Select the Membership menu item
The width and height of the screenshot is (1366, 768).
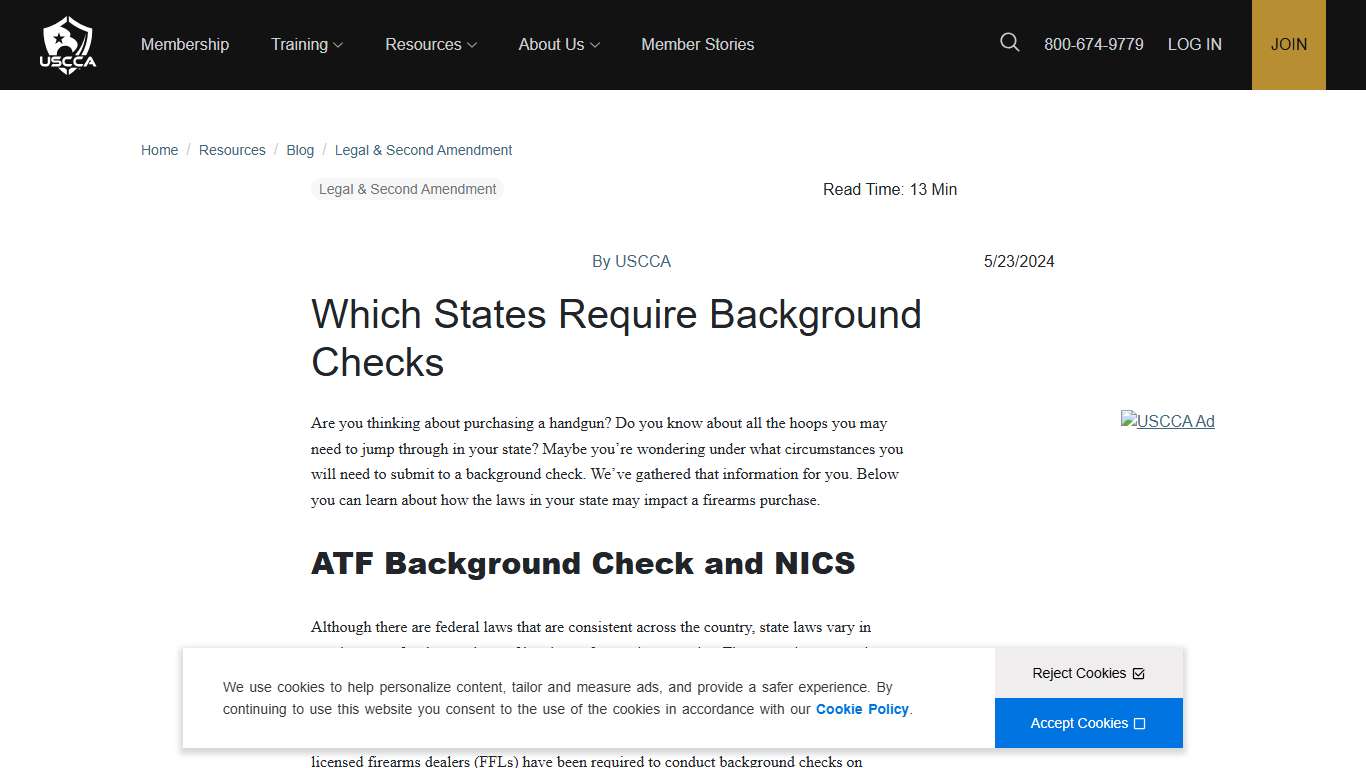pyautogui.click(x=184, y=44)
